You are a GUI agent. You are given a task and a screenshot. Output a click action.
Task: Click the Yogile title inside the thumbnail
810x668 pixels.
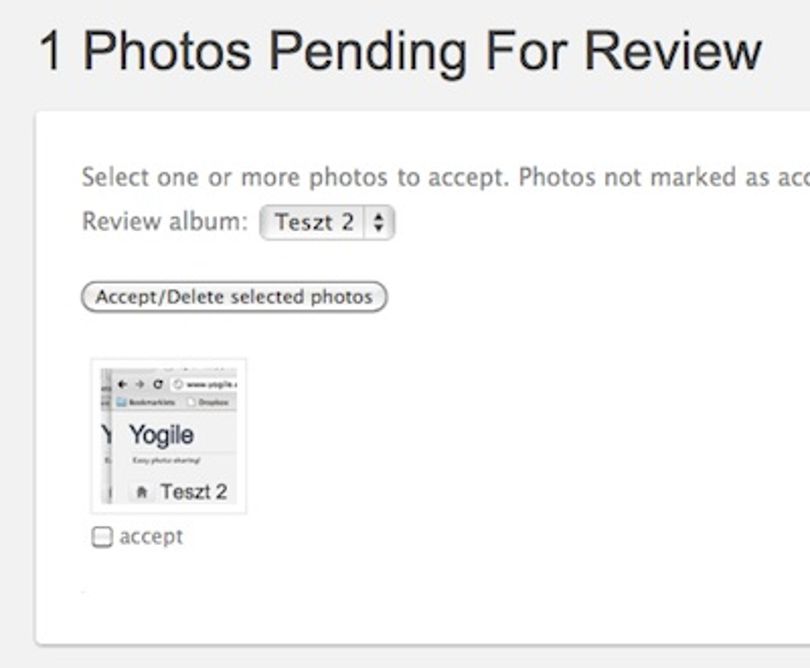click(162, 435)
